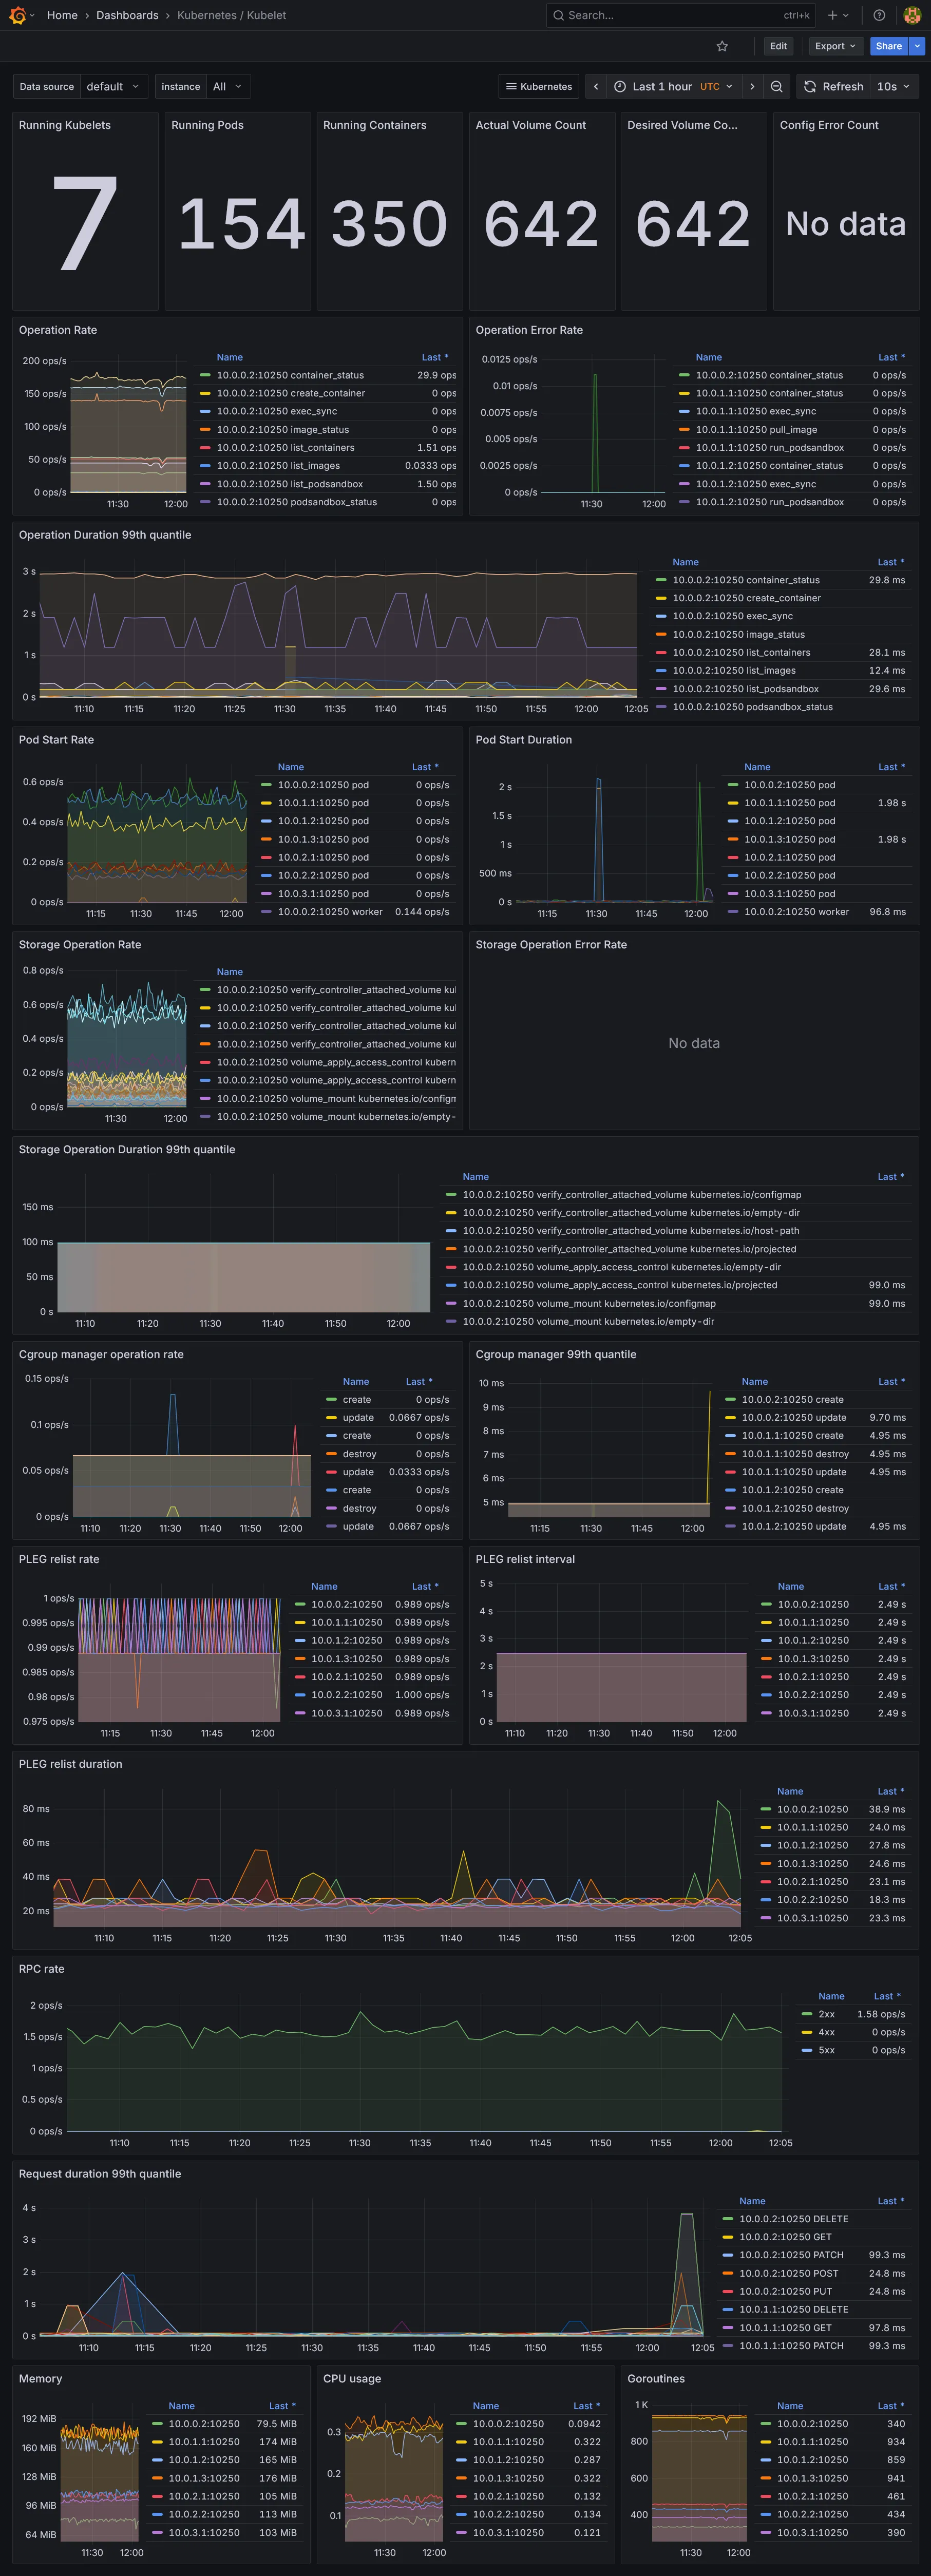Click the user avatar icon
Viewport: 931px width, 2576px height.
coord(911,15)
